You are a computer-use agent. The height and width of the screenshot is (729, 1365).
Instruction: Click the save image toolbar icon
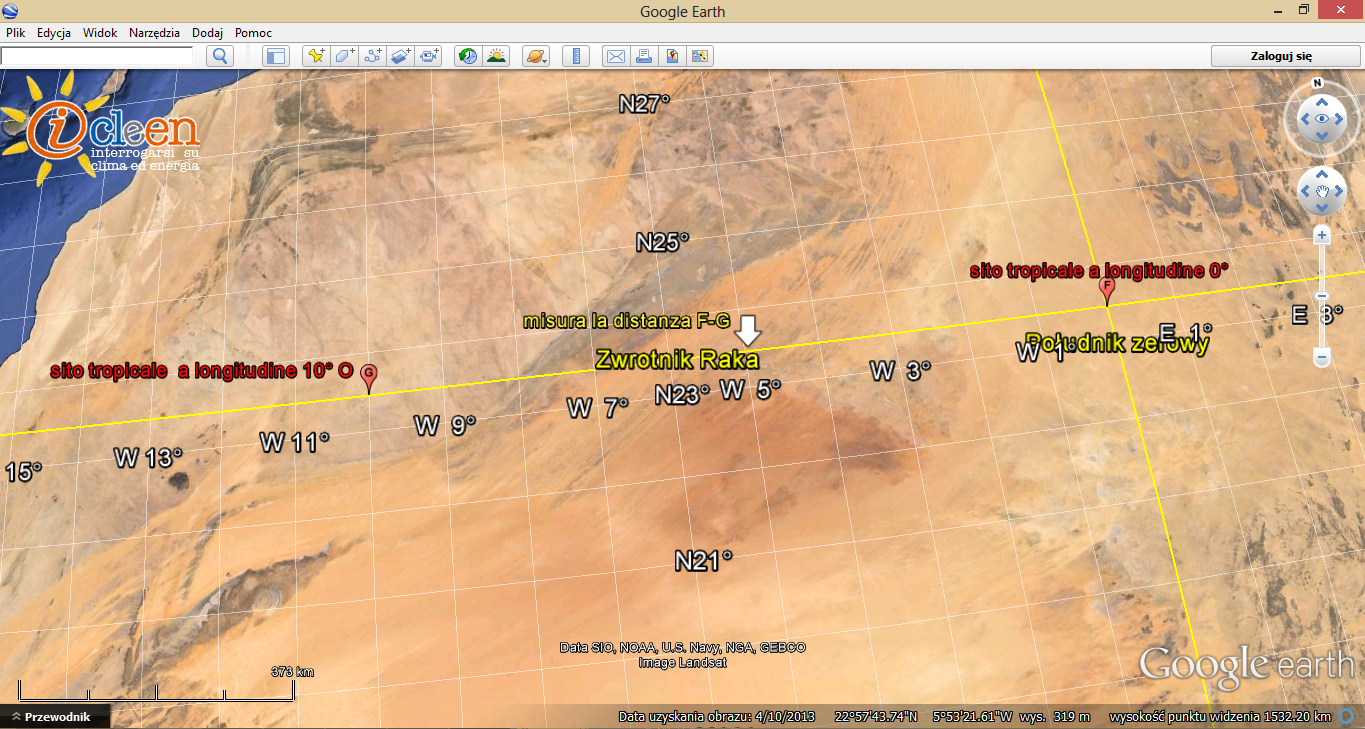[x=671, y=56]
